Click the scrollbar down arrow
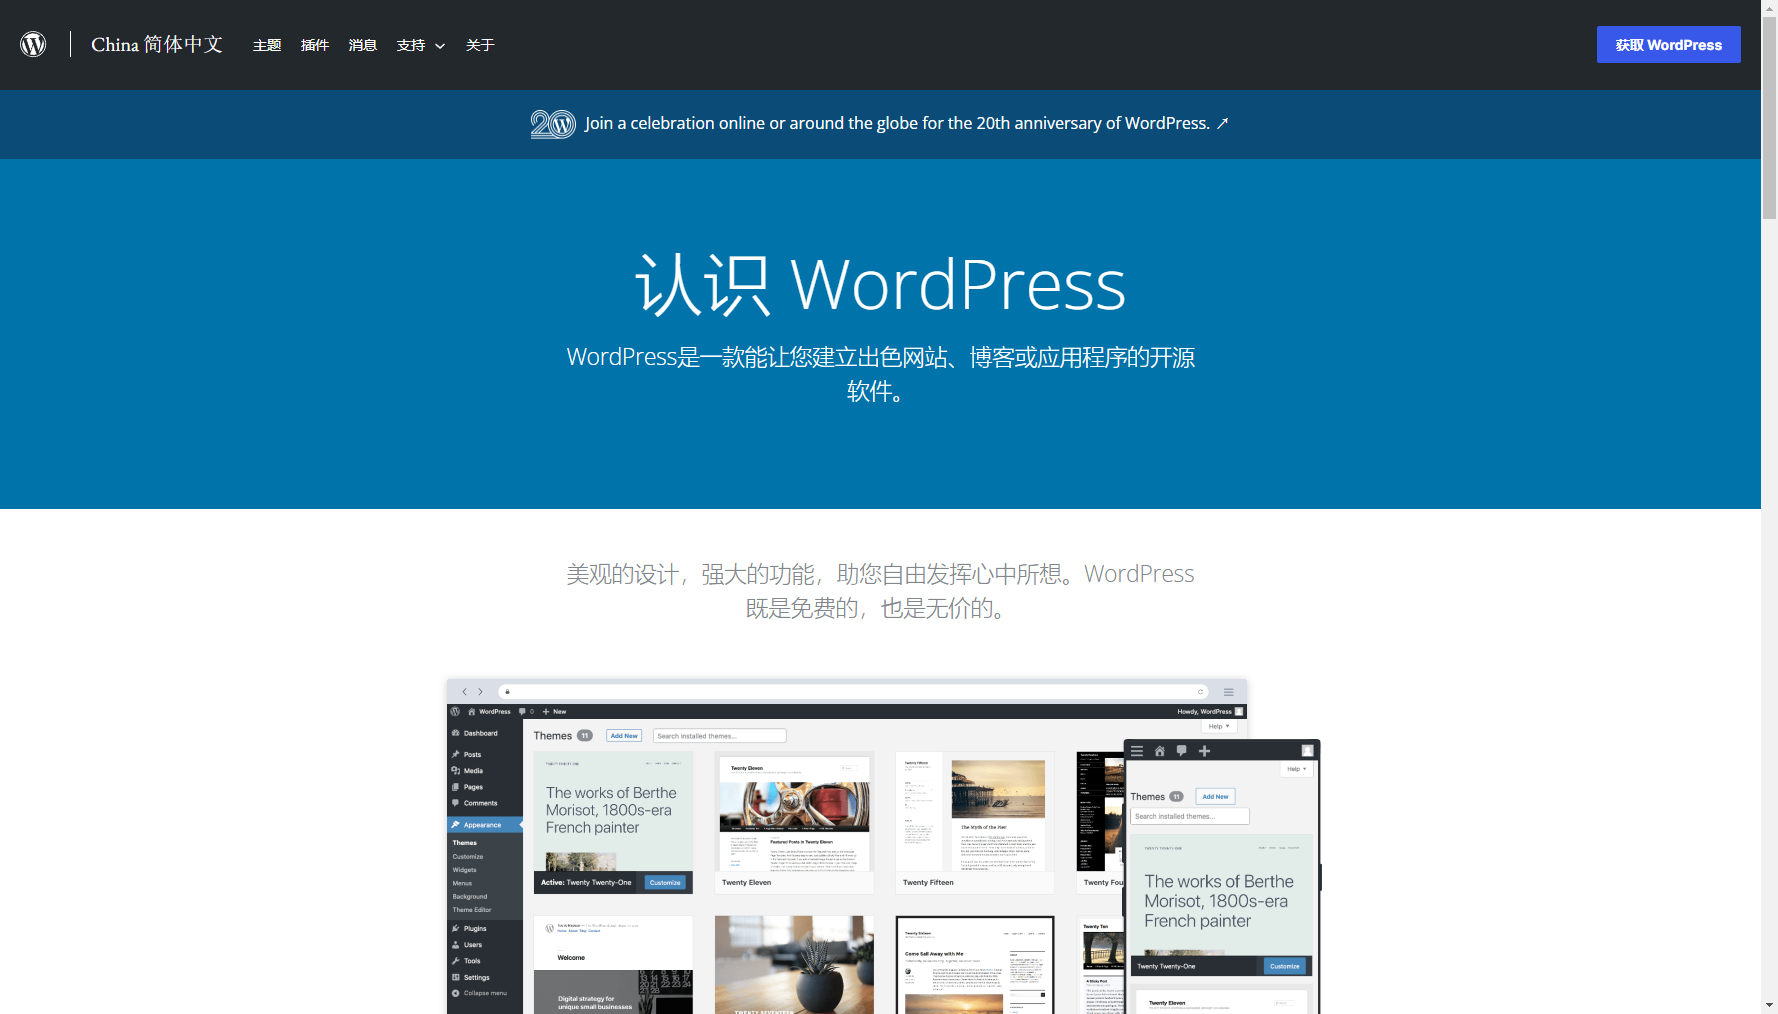 [1769, 1005]
